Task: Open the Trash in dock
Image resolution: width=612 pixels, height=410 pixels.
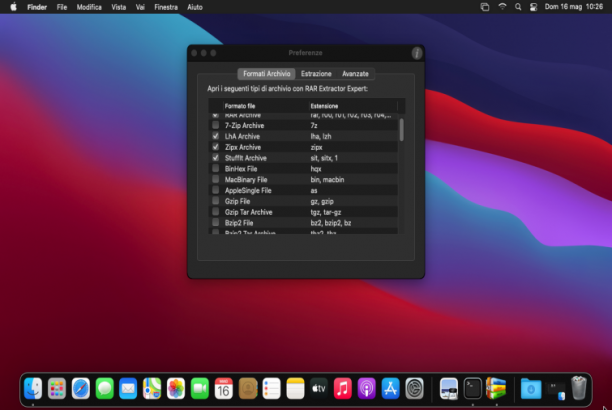Action: coord(579,388)
